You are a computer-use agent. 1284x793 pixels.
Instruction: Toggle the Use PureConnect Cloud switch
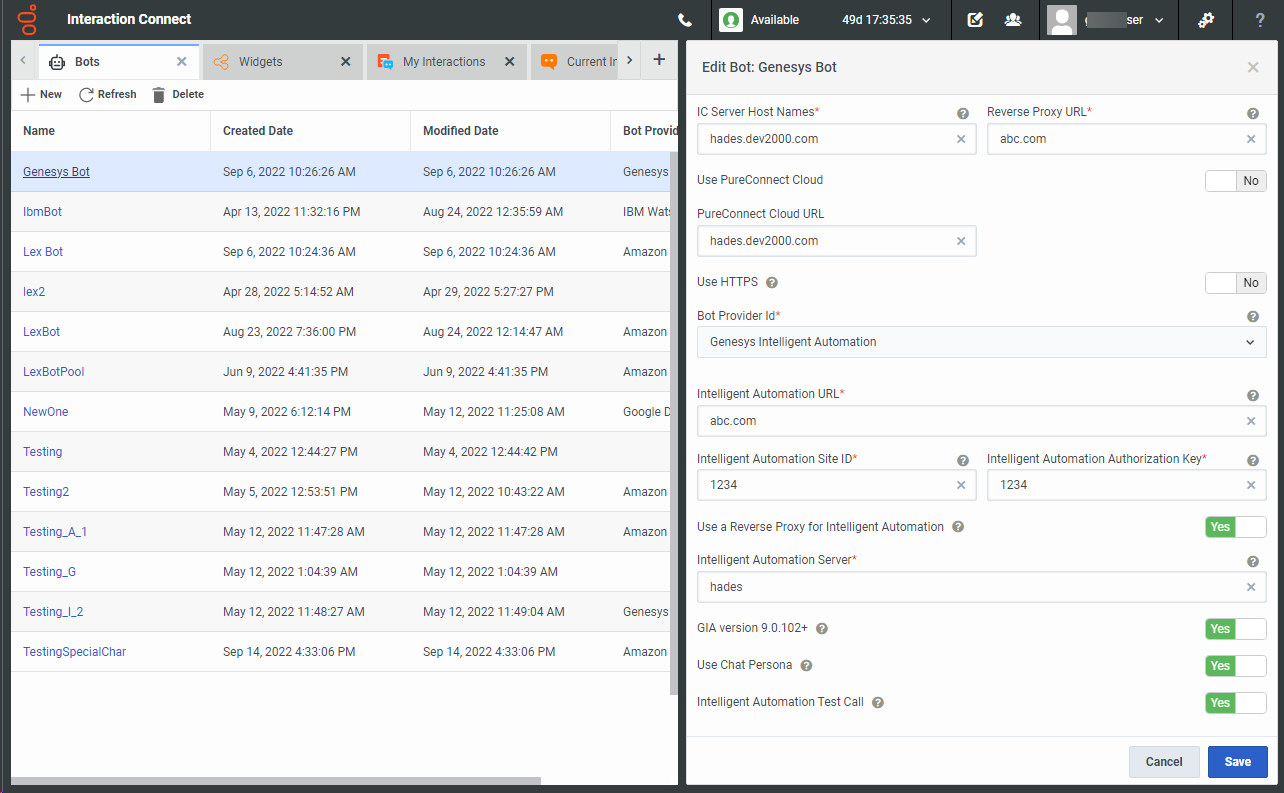coord(1235,181)
